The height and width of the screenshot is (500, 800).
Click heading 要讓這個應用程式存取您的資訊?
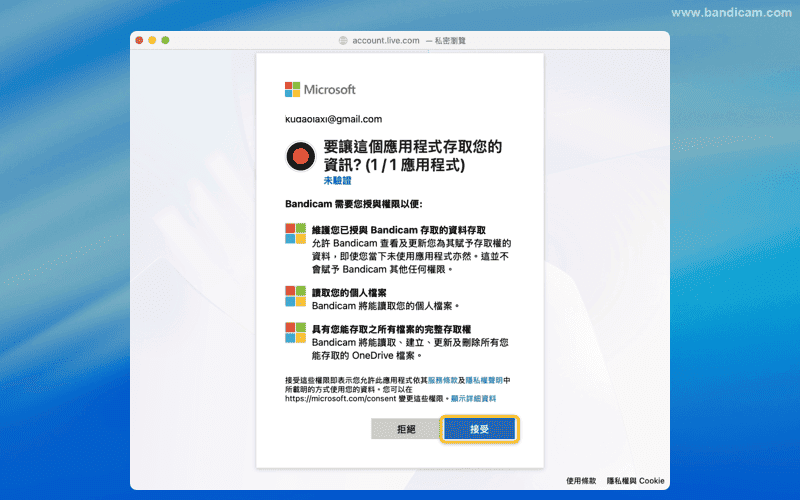point(413,156)
